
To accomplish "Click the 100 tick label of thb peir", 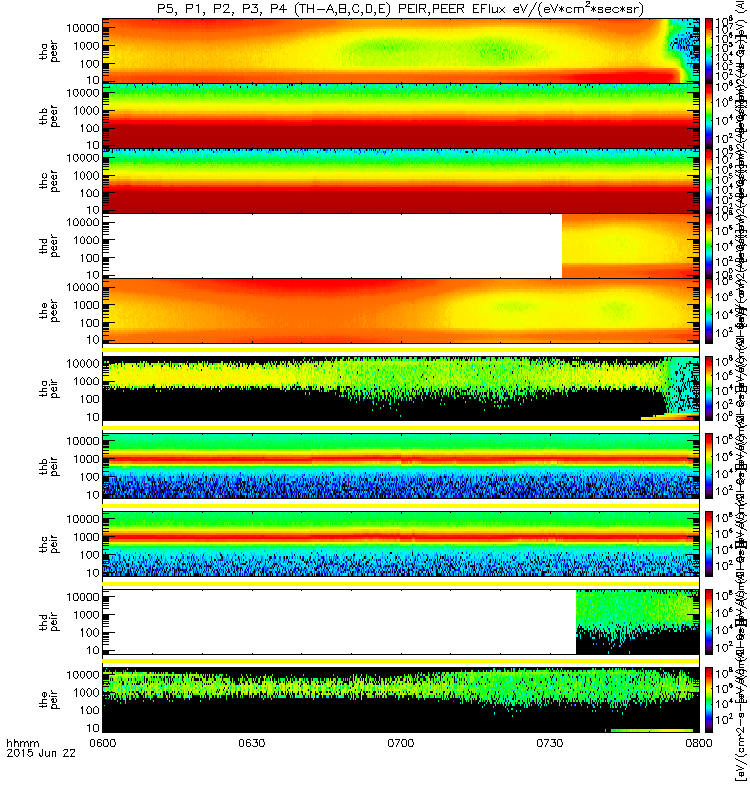I will (x=89, y=477).
